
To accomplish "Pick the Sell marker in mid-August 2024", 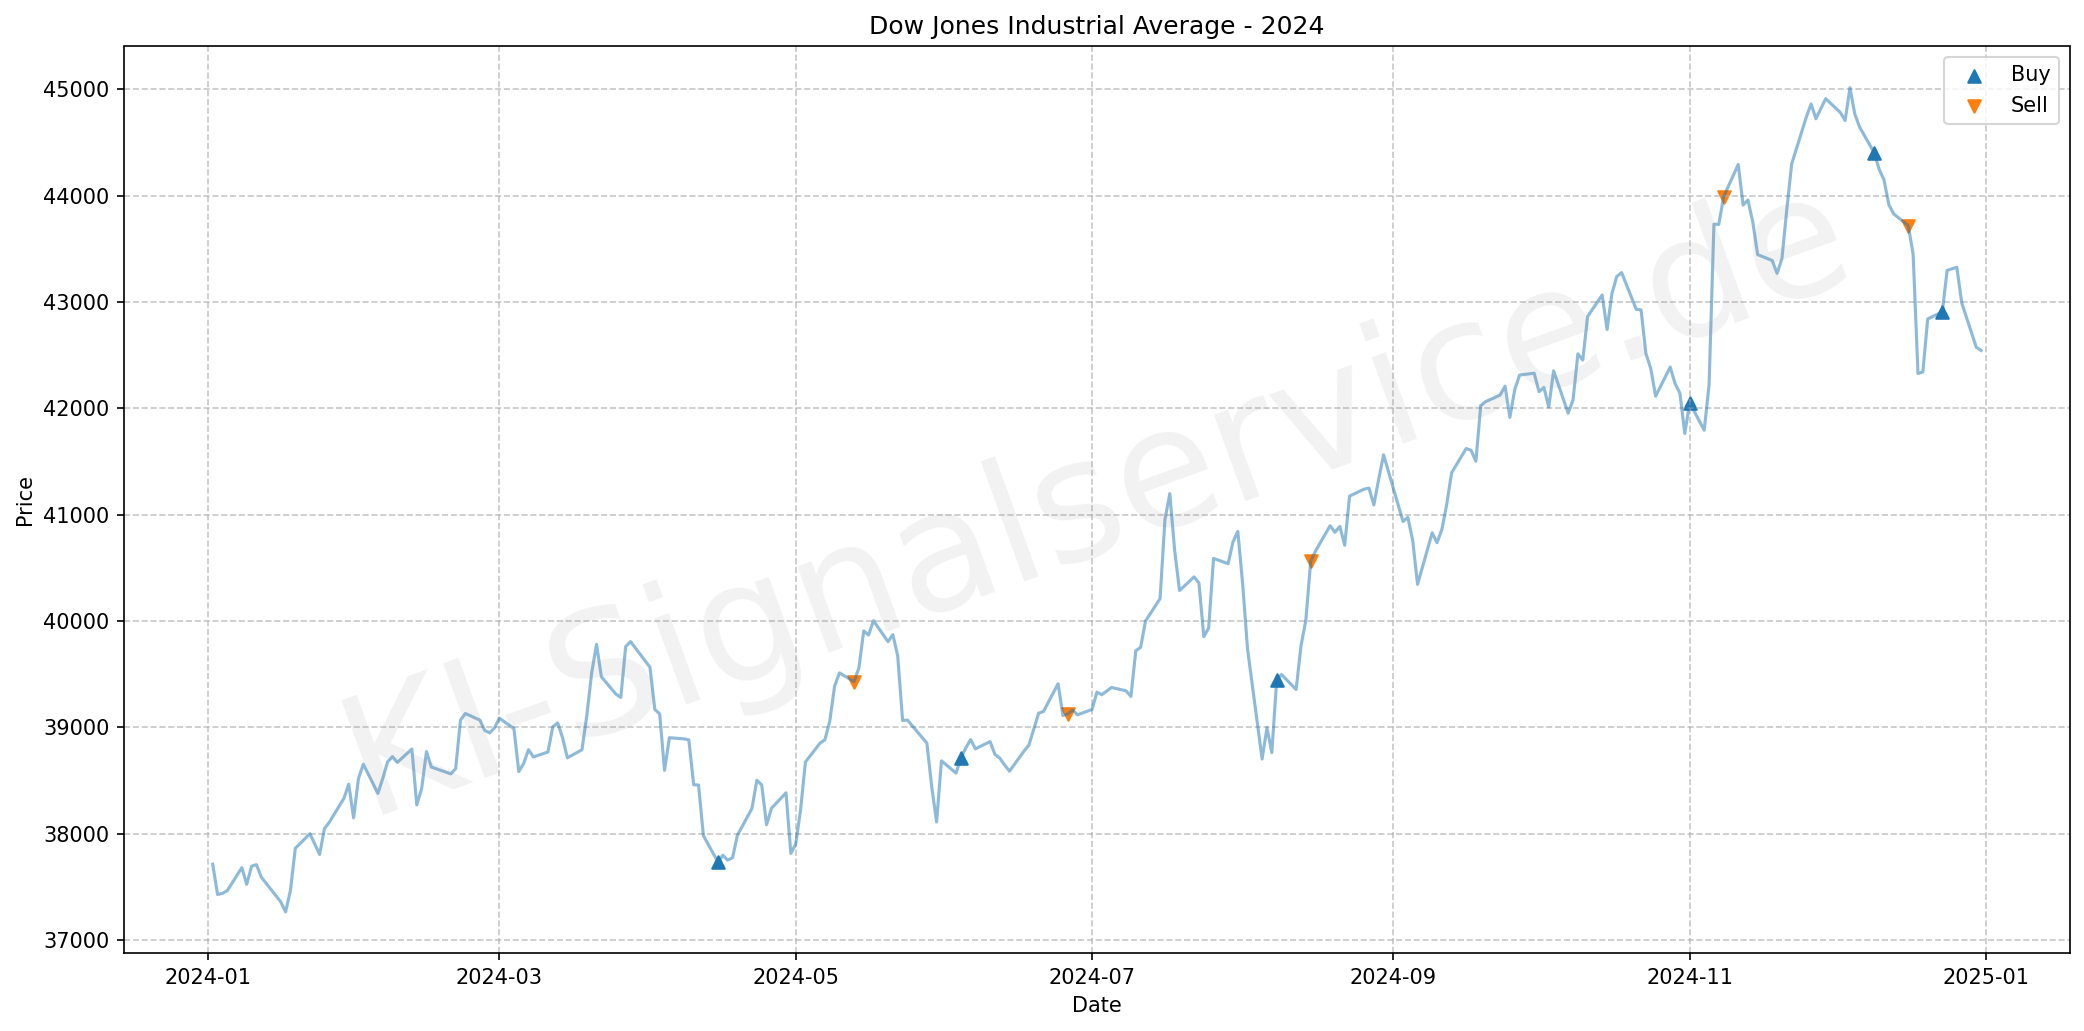I will tap(1311, 561).
